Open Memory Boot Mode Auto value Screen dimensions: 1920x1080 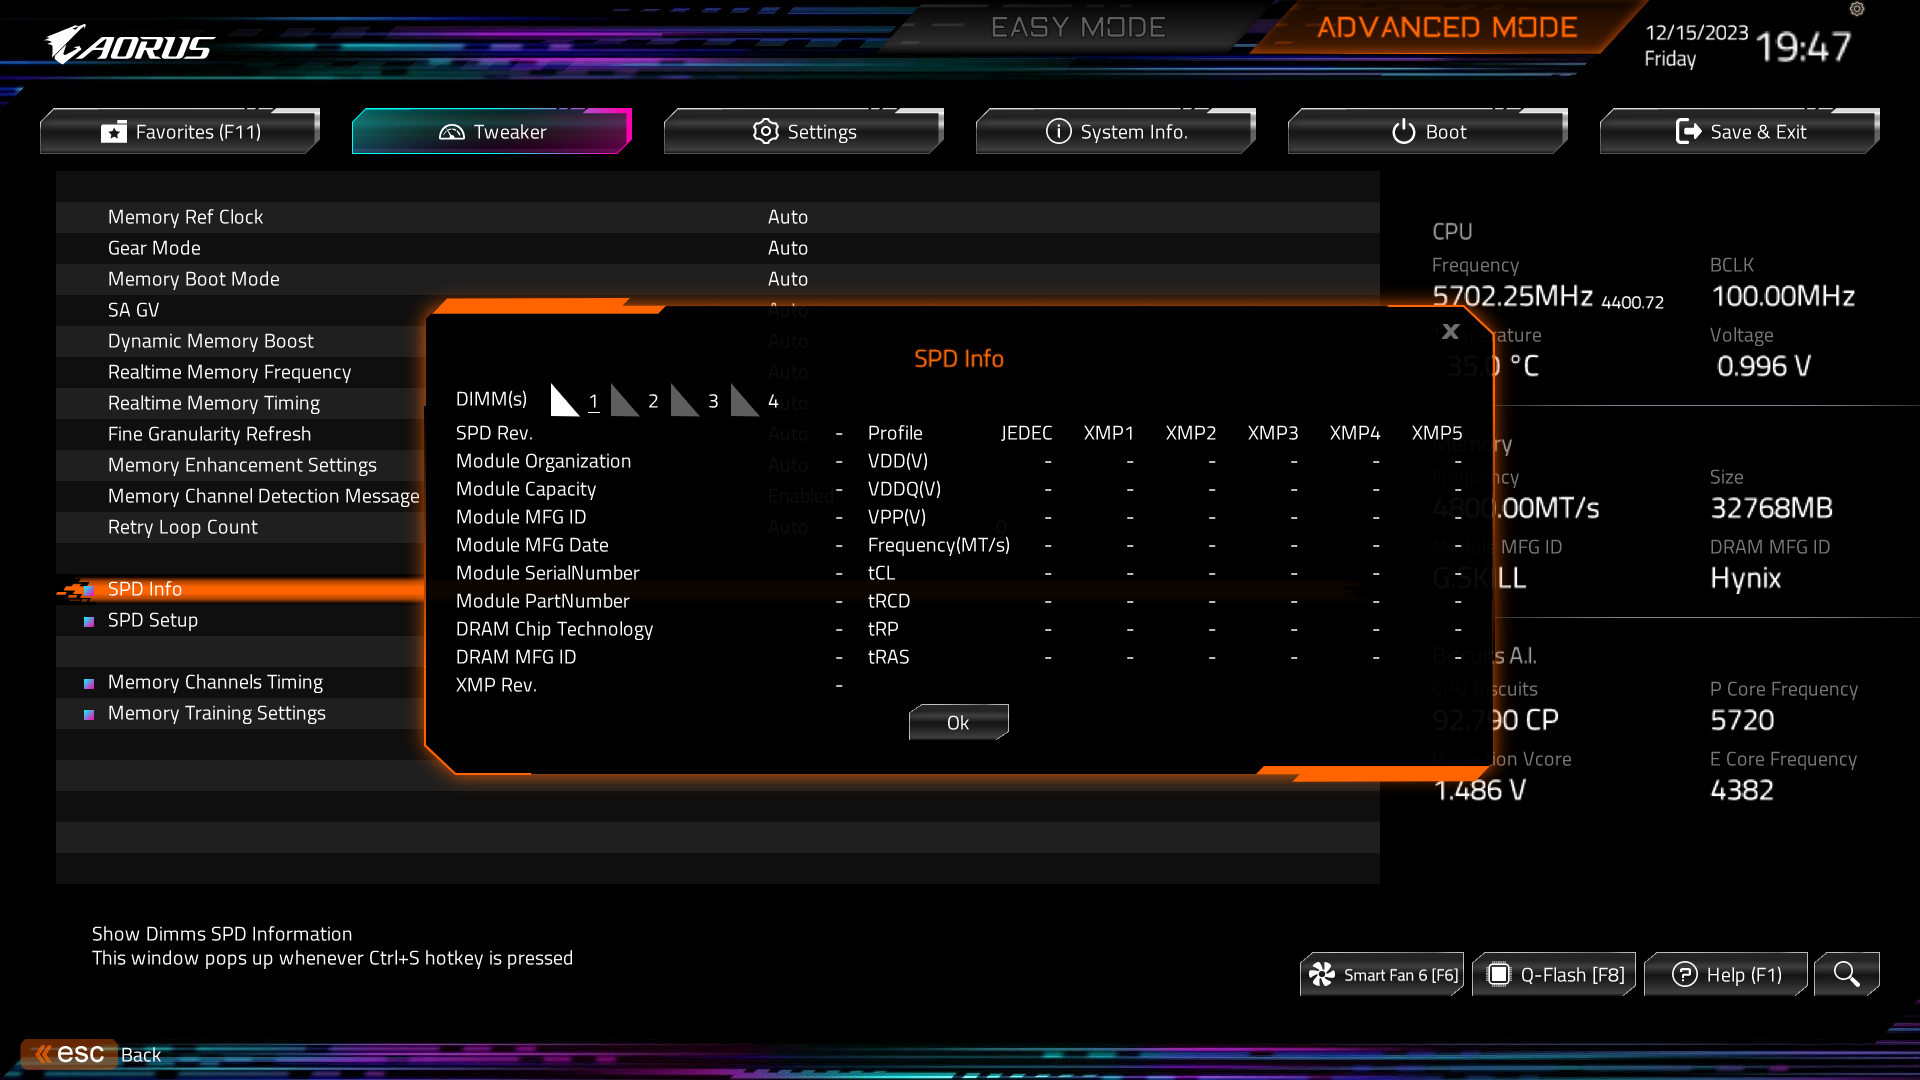(787, 279)
